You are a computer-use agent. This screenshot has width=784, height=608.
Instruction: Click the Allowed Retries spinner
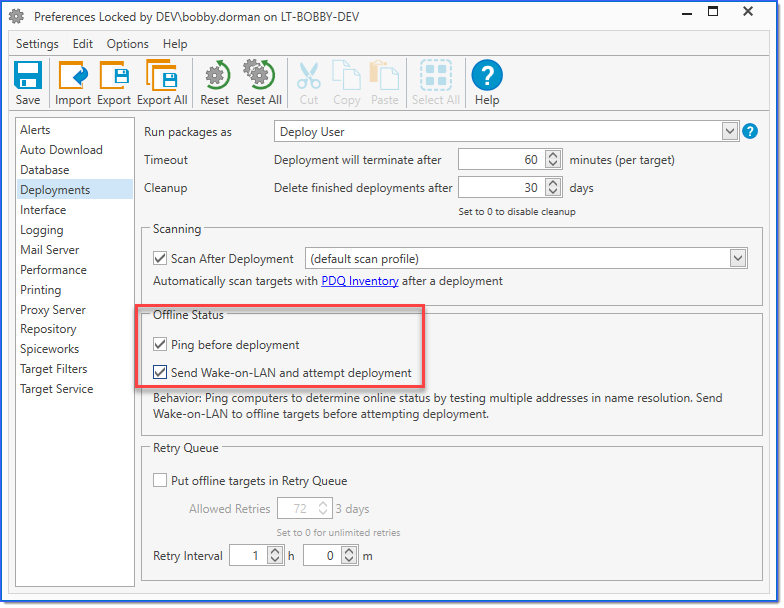point(323,508)
